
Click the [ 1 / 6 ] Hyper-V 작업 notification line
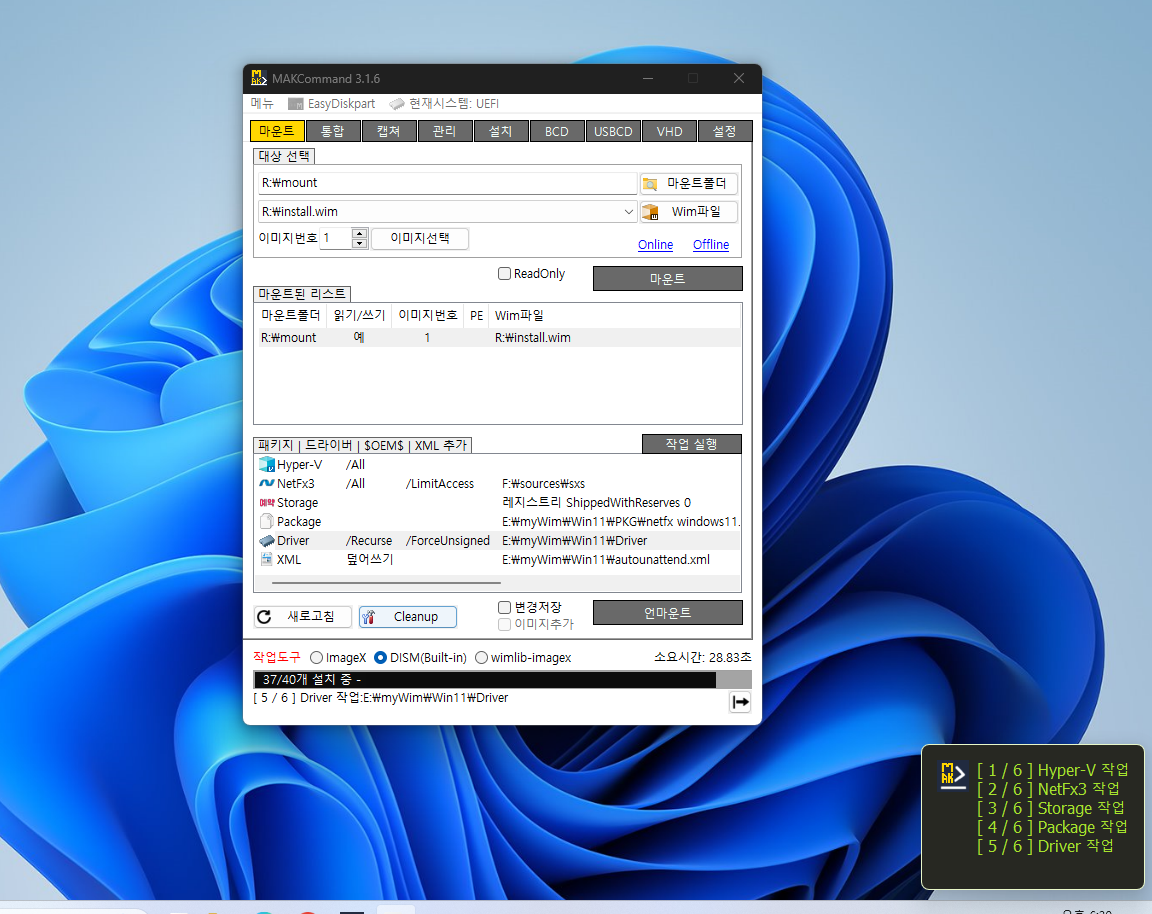pyautogui.click(x=1053, y=770)
